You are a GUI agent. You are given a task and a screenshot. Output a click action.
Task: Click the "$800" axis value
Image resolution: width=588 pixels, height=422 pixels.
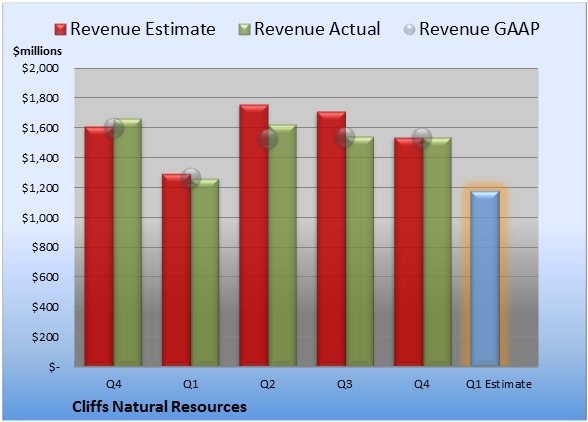[x=45, y=247]
